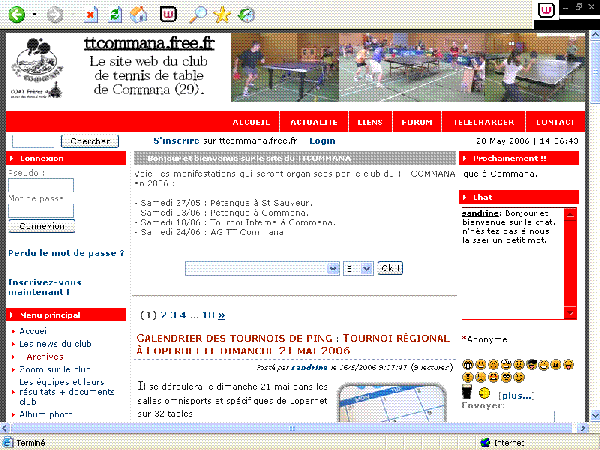Click the first smiley emoticon in chat

468,365
